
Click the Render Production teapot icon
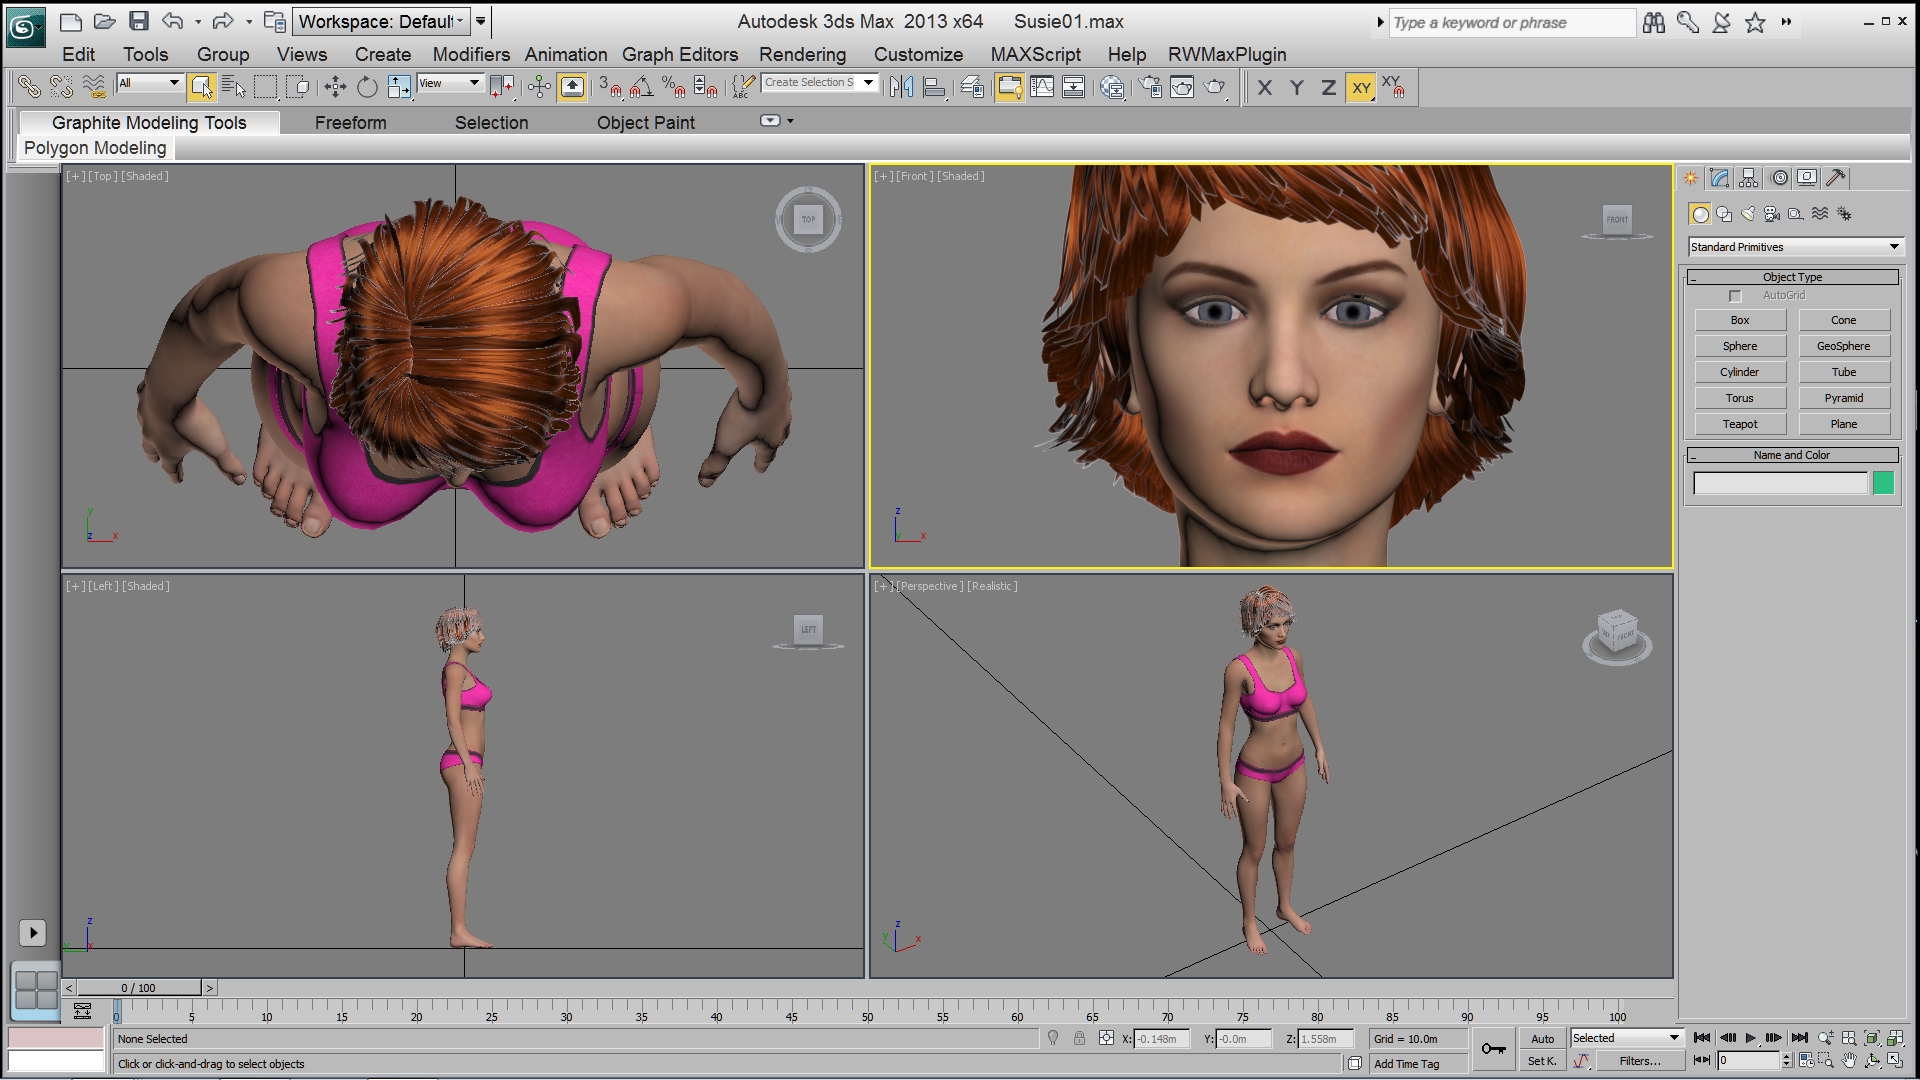(1214, 88)
